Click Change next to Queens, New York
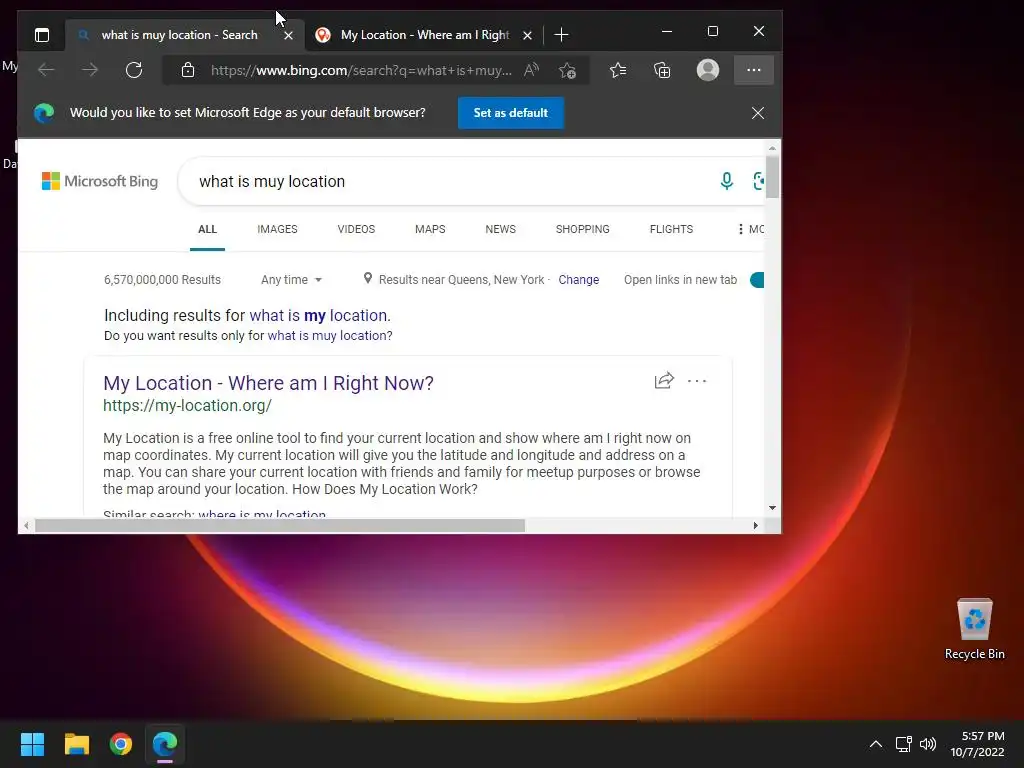The height and width of the screenshot is (768, 1024). pyautogui.click(x=579, y=280)
